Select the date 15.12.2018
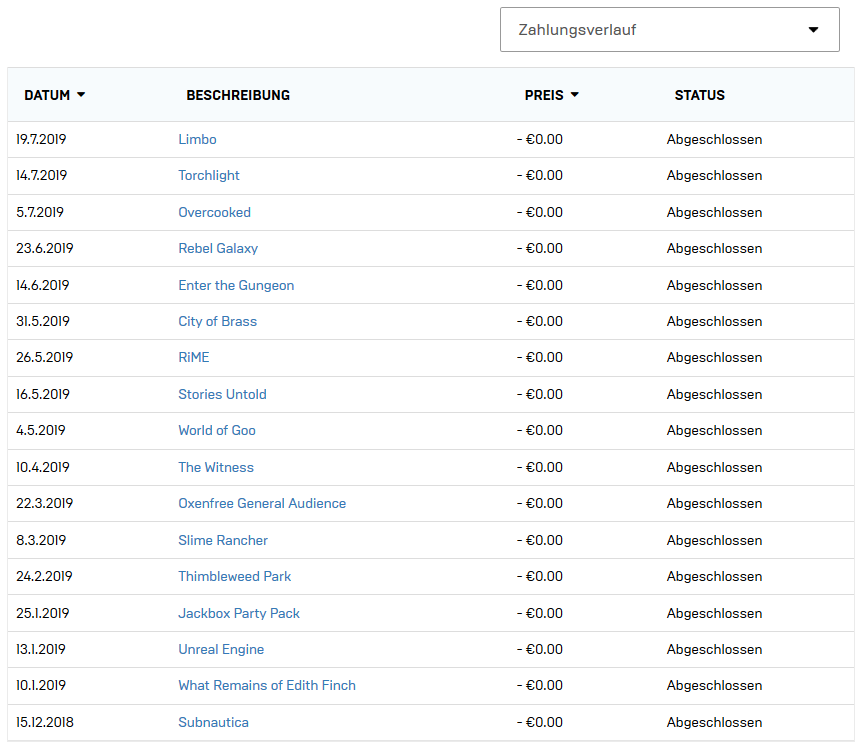Image resolution: width=862 pixels, height=748 pixels. 45,723
